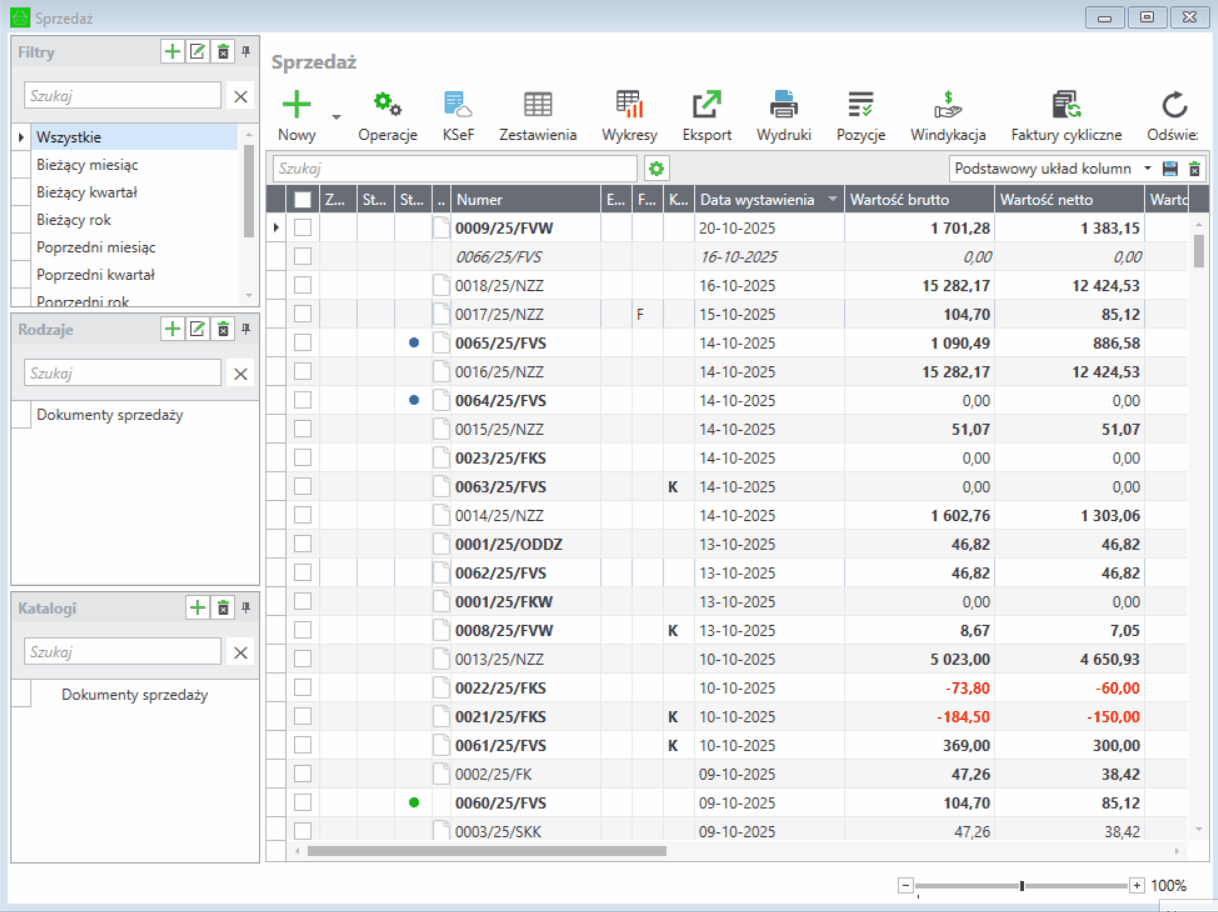This screenshot has width=1218, height=912.
Task: Click the zoom slider handle
Action: 1021,885
